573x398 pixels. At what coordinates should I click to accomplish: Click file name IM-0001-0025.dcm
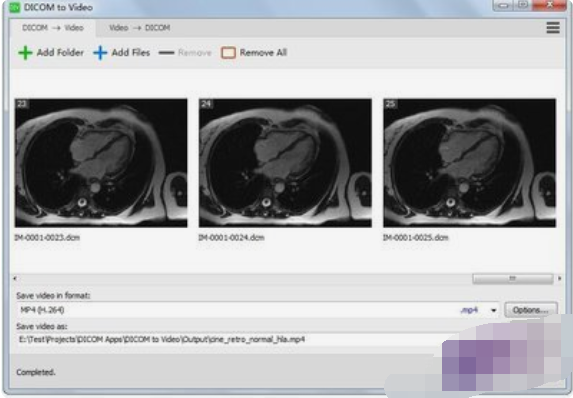coord(415,238)
